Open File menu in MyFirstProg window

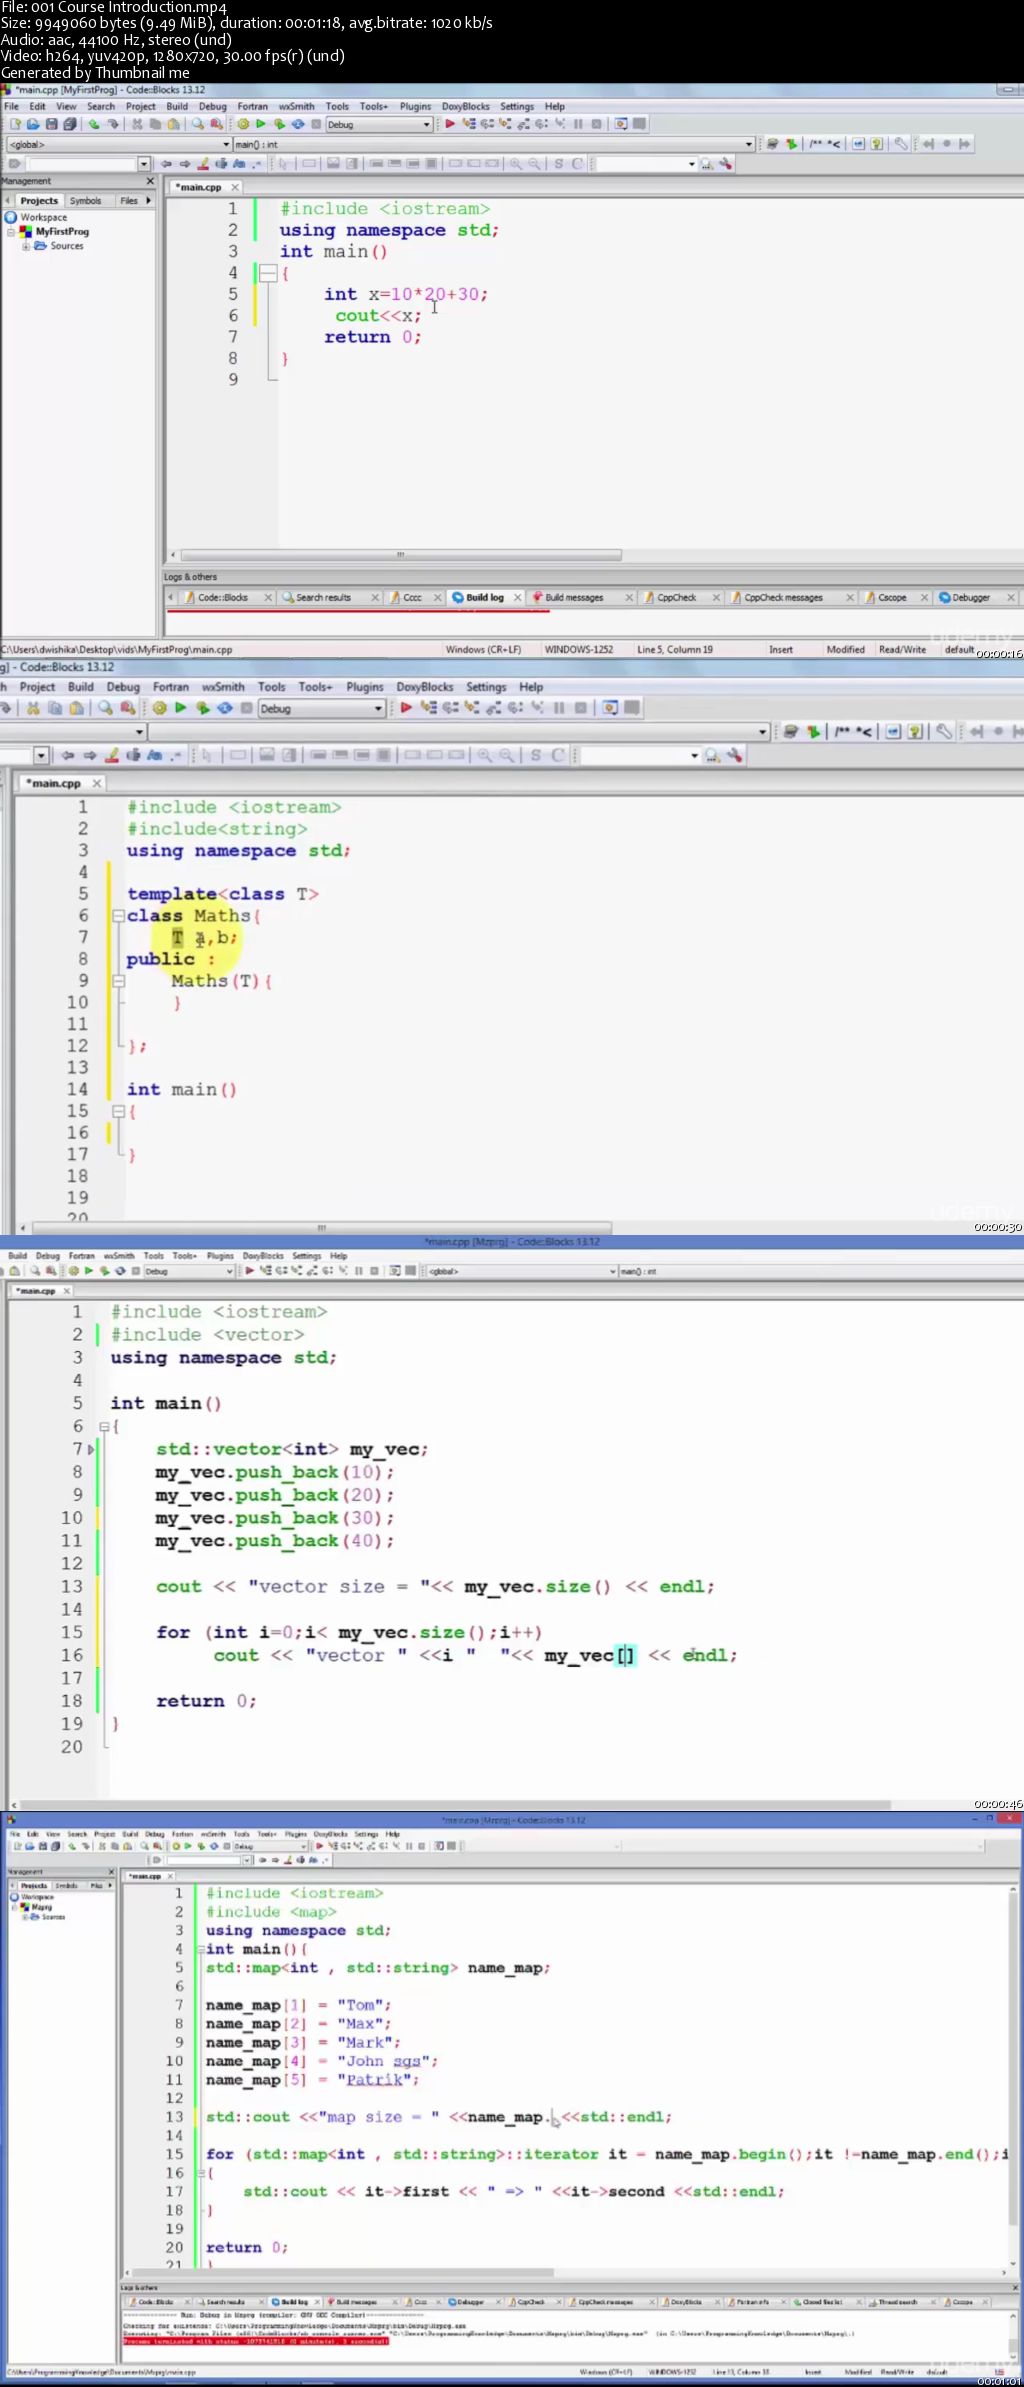[11, 106]
